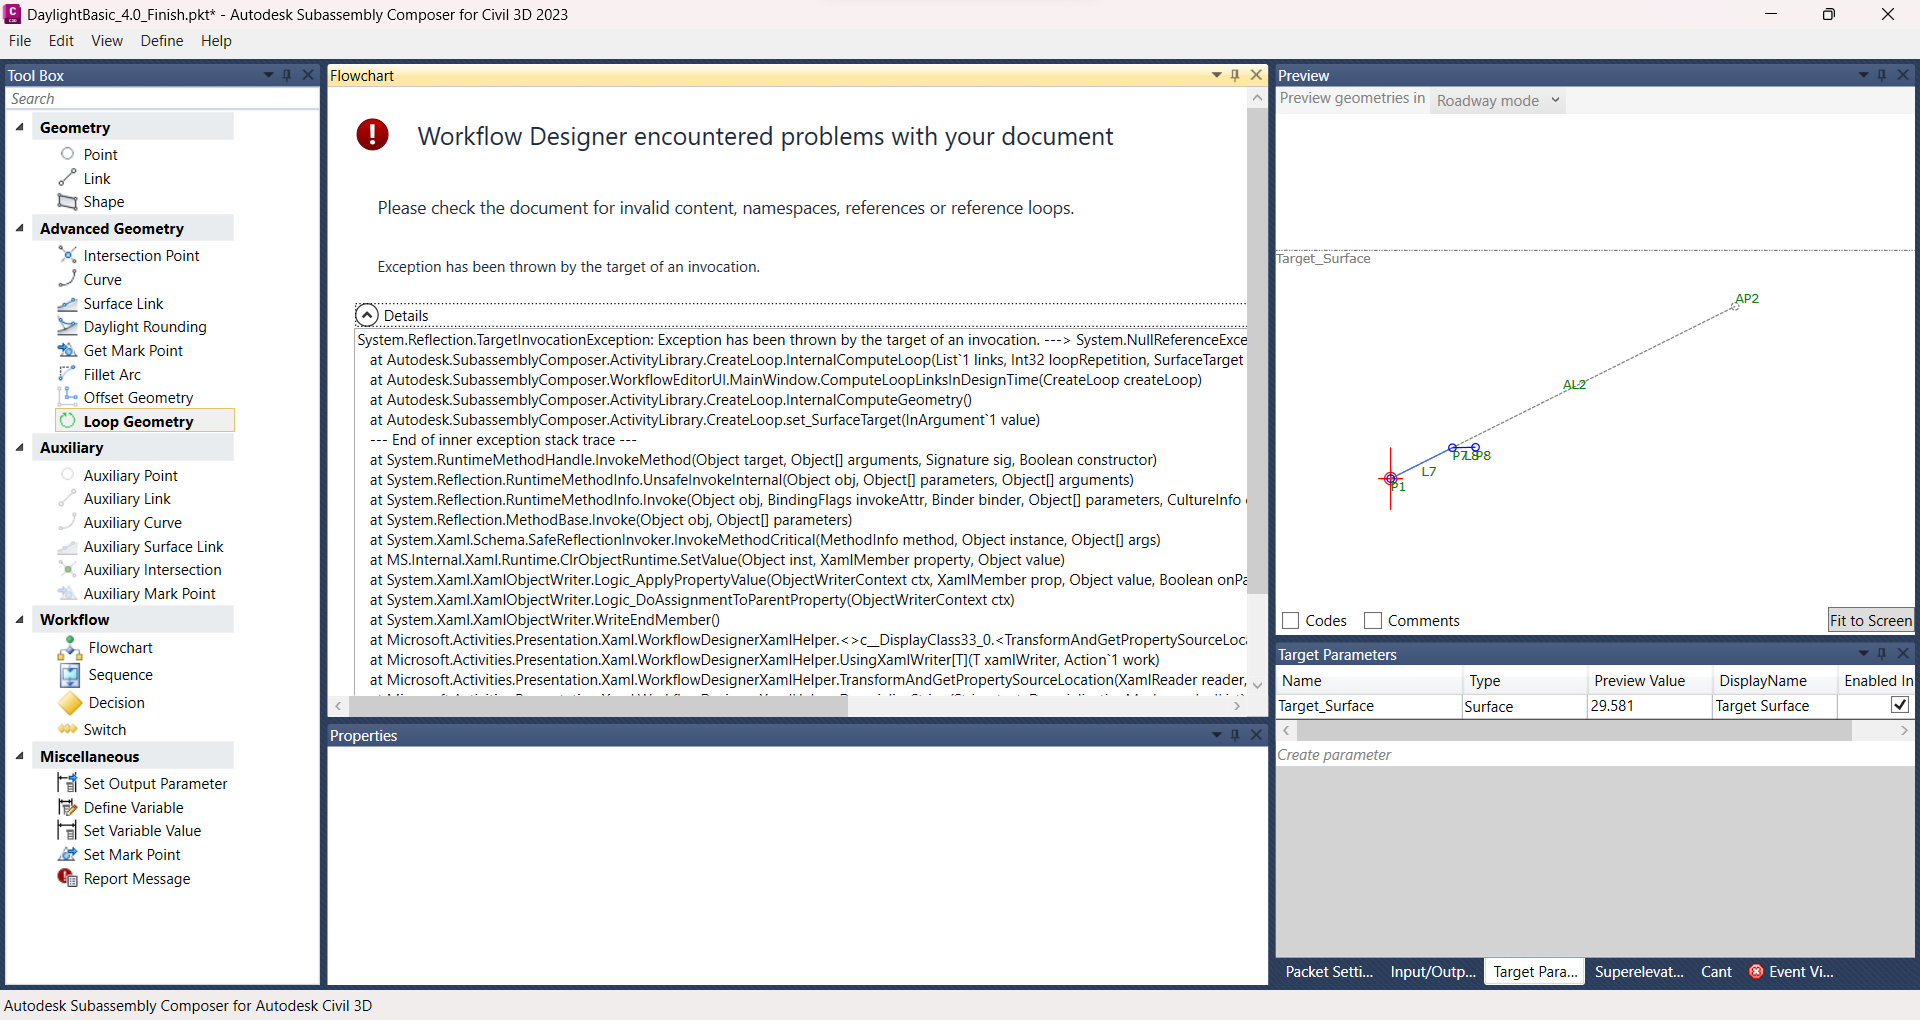Select the Link geometry tool icon
The width and height of the screenshot is (1920, 1020).
67,178
